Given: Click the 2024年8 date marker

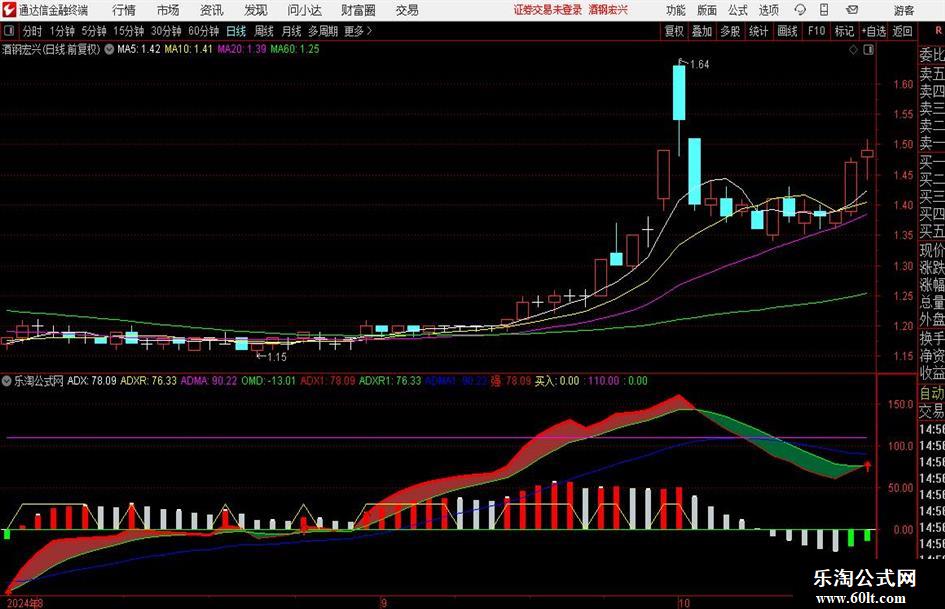Looking at the screenshot, I should (x=25, y=603).
